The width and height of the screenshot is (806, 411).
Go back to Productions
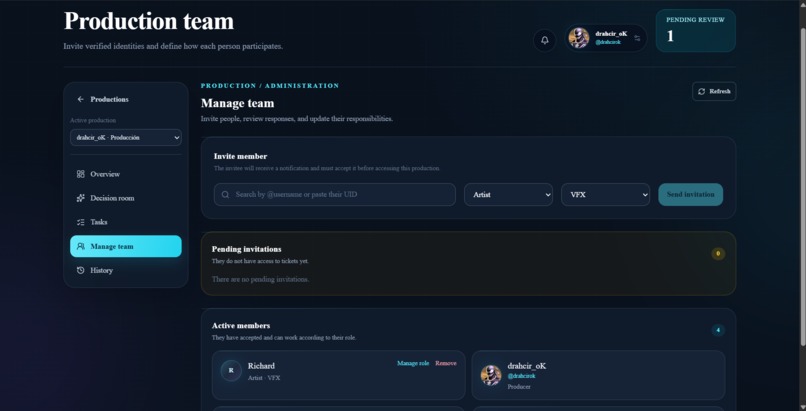pyautogui.click(x=103, y=99)
